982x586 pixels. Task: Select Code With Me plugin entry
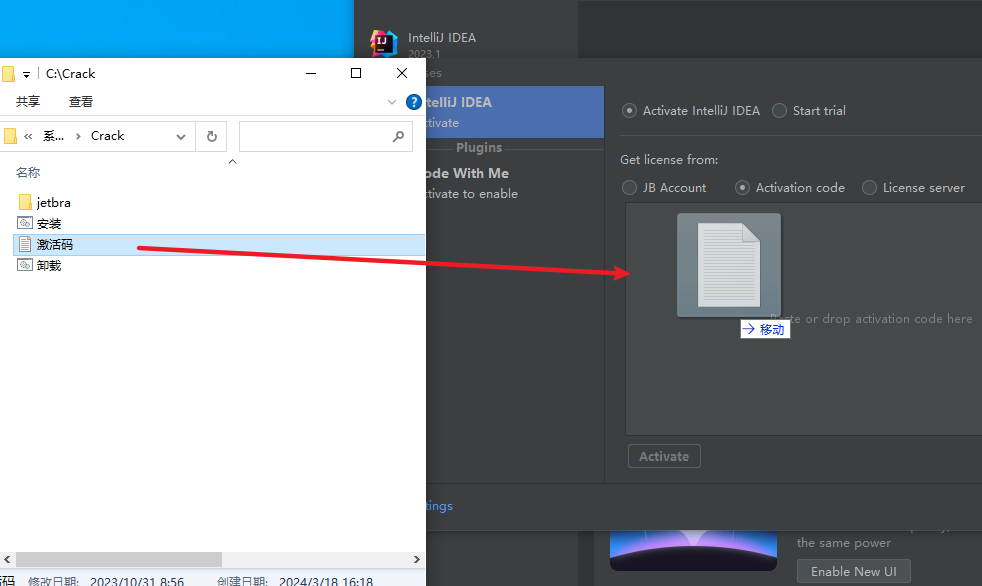pos(515,183)
